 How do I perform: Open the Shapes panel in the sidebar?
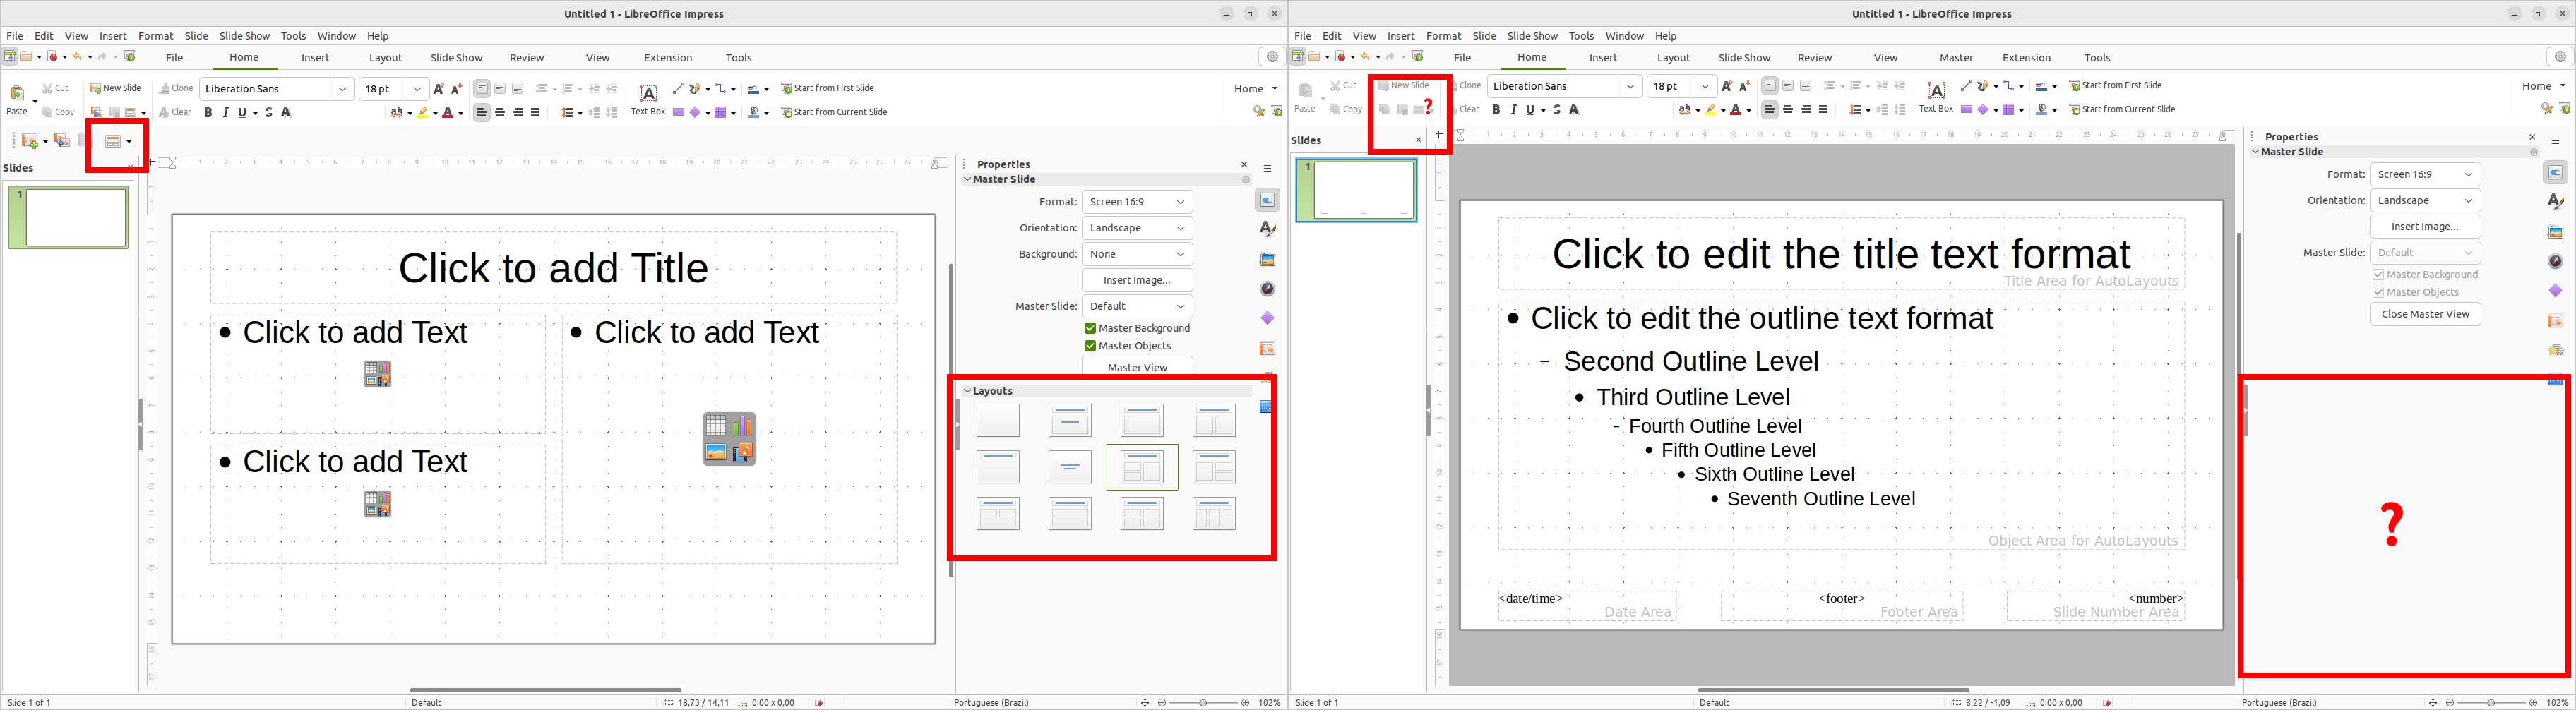[x=1267, y=318]
